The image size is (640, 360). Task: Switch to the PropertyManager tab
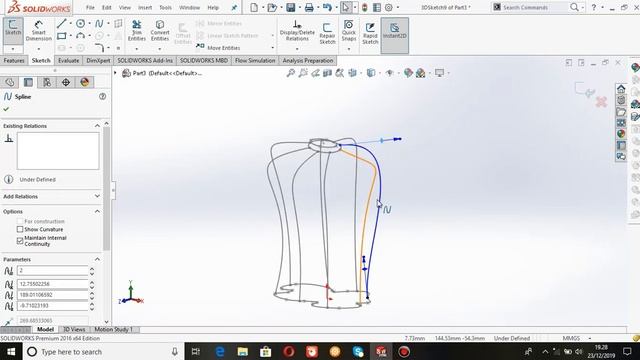click(28, 82)
